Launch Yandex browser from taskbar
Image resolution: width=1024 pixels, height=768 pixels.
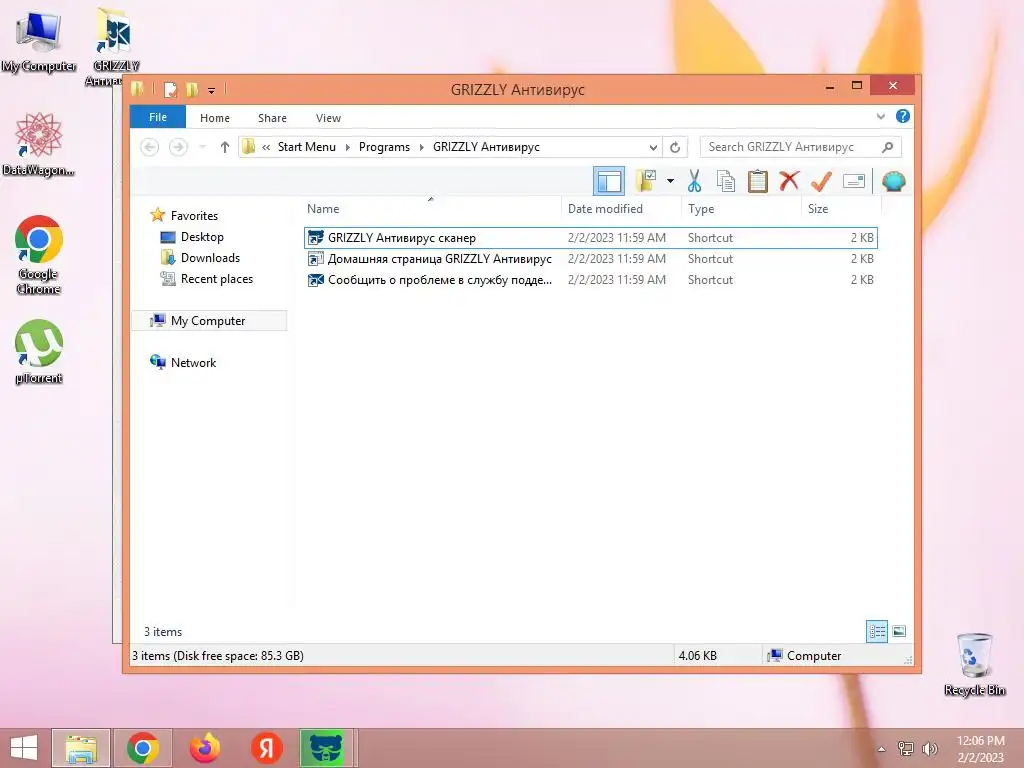[x=266, y=748]
